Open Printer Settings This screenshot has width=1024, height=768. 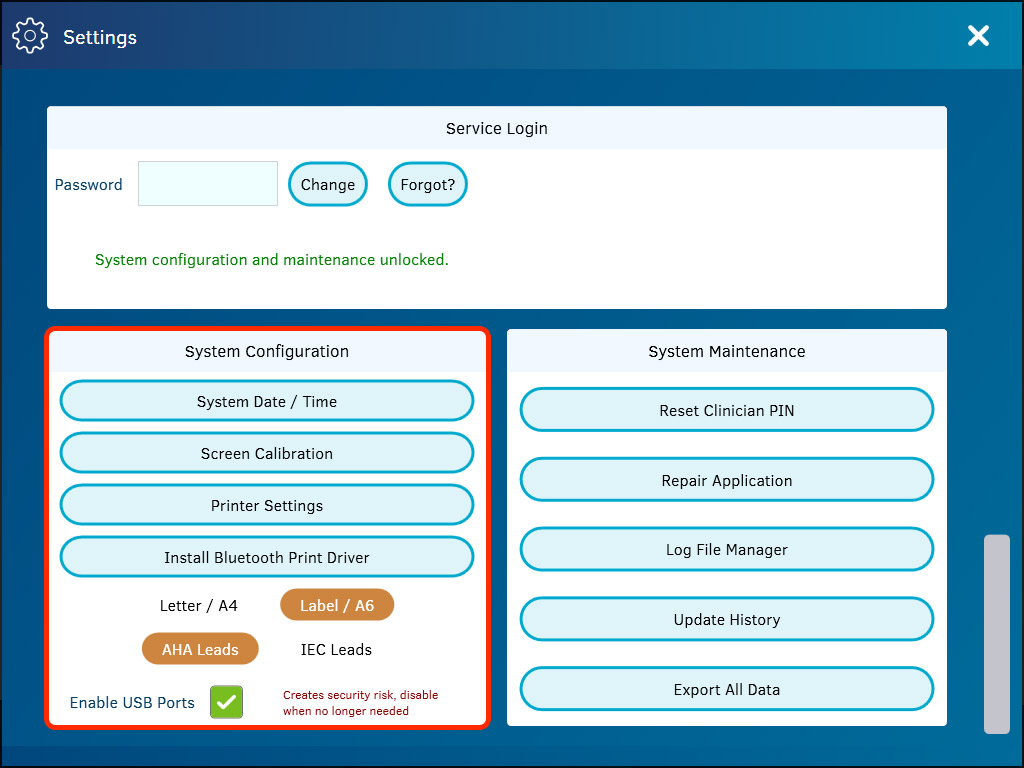(x=266, y=504)
